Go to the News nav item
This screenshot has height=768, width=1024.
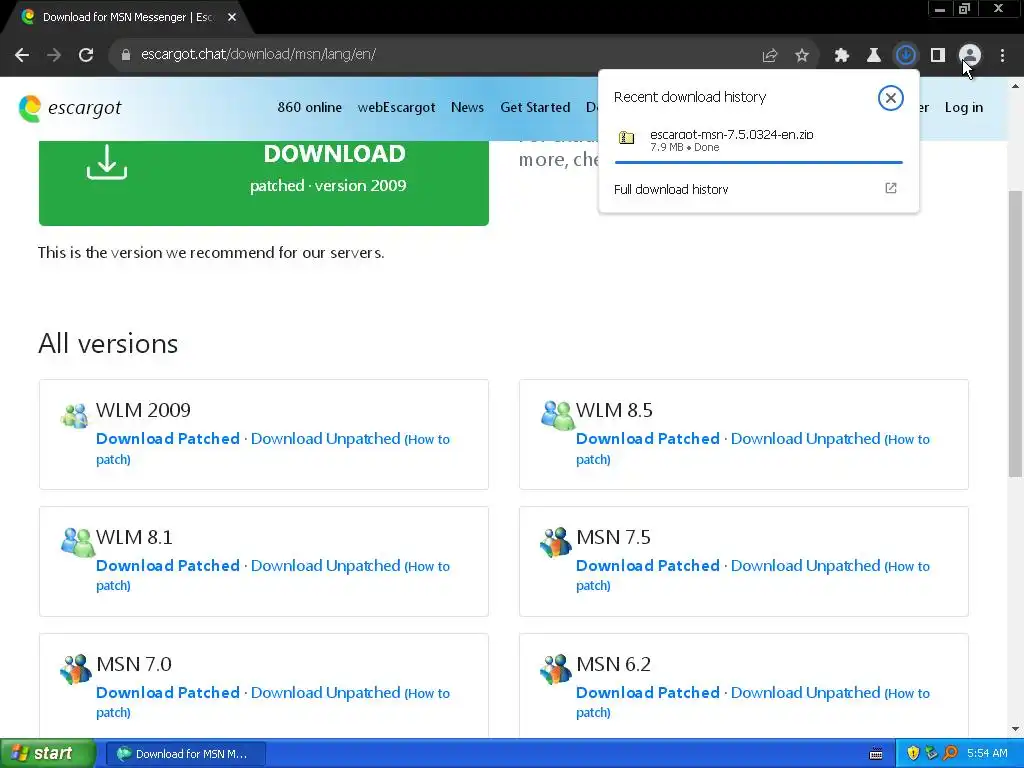(x=468, y=107)
